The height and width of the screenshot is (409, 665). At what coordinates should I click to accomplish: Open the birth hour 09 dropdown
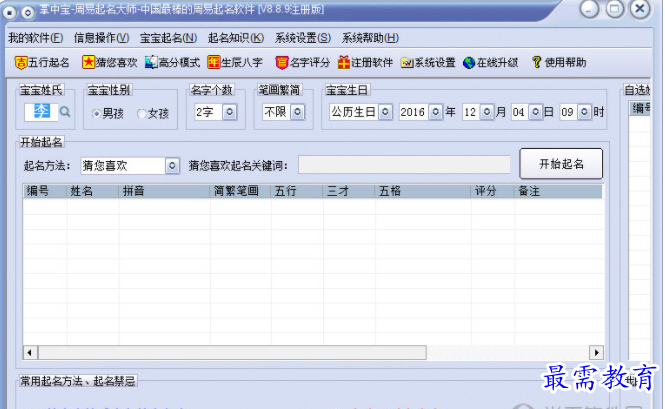tap(584, 112)
